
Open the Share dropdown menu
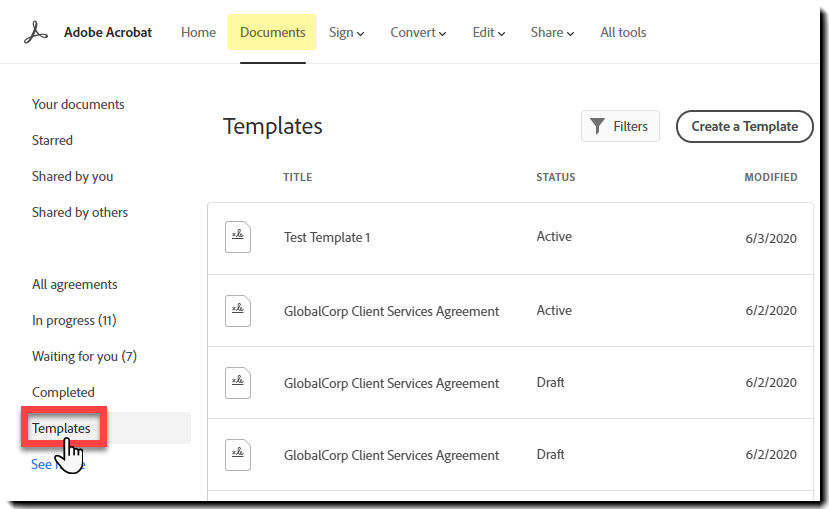tap(552, 32)
